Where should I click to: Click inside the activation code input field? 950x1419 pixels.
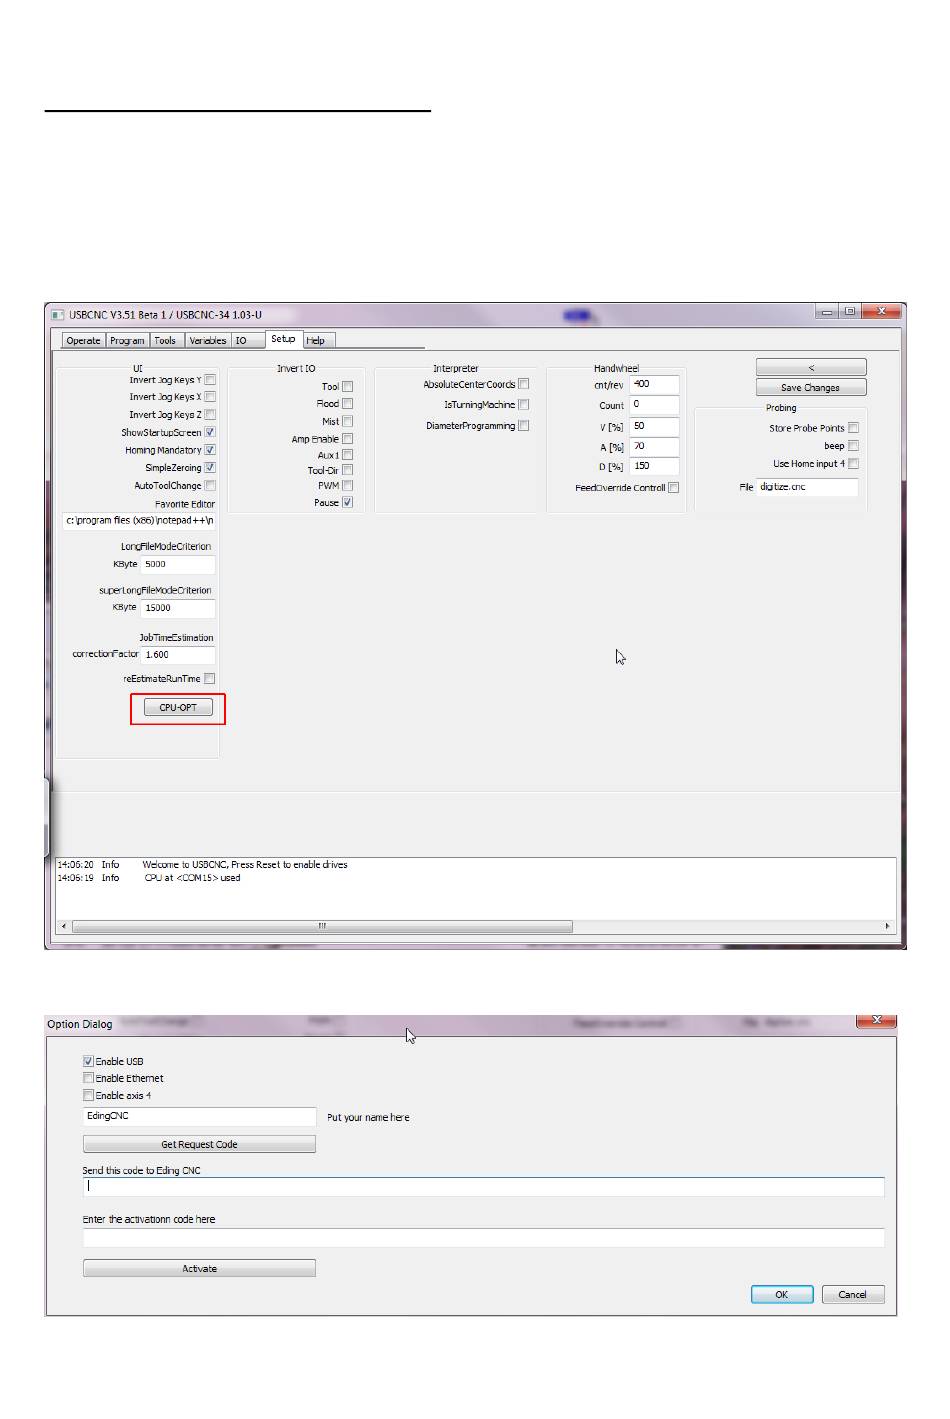(x=483, y=1238)
